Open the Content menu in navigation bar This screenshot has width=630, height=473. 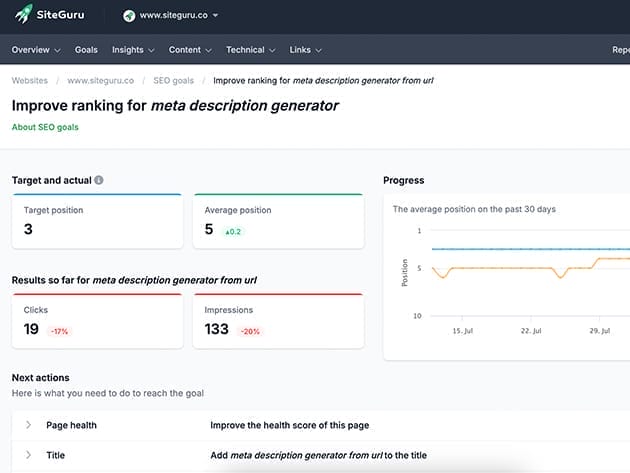click(190, 49)
